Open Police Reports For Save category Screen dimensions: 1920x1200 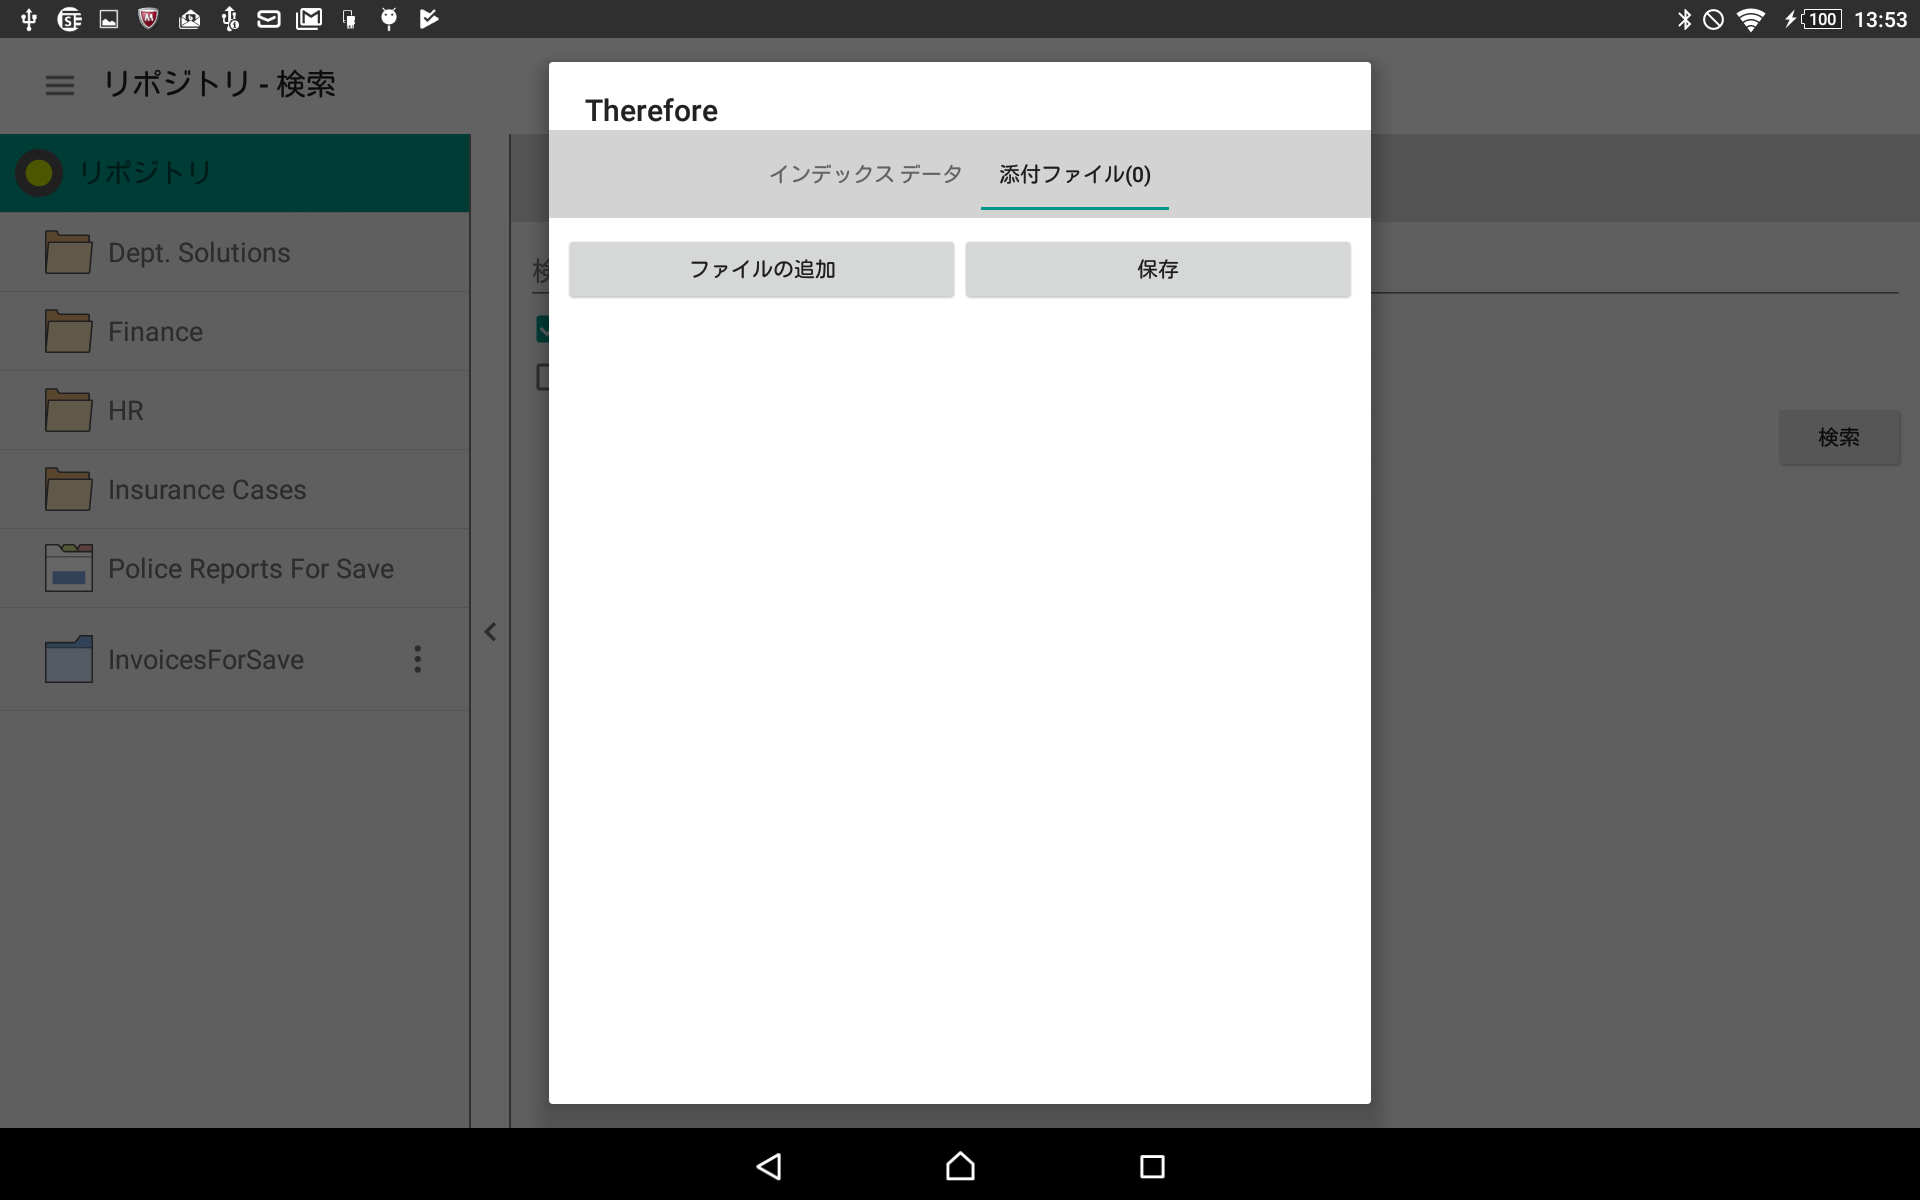click(235, 568)
